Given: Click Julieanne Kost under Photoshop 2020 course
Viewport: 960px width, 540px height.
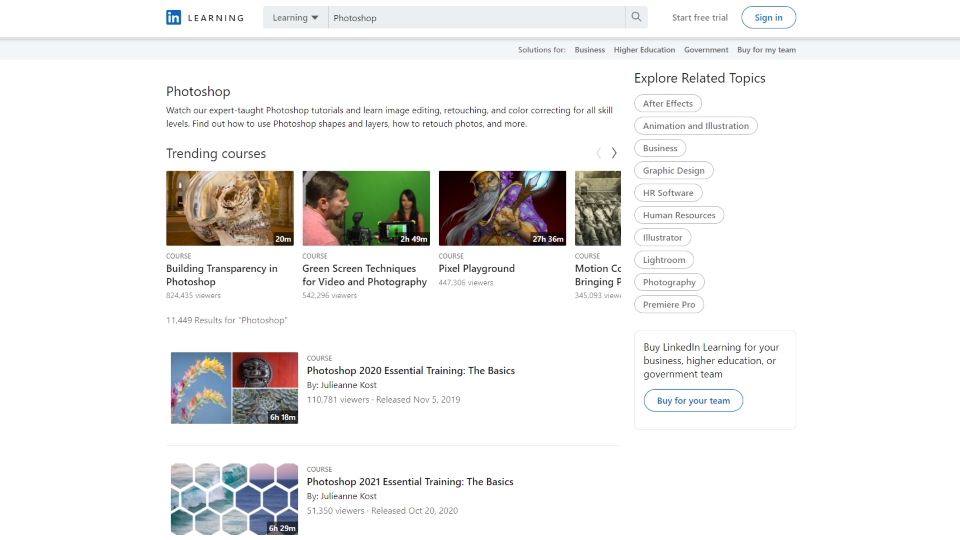Looking at the screenshot, I should [x=348, y=385].
